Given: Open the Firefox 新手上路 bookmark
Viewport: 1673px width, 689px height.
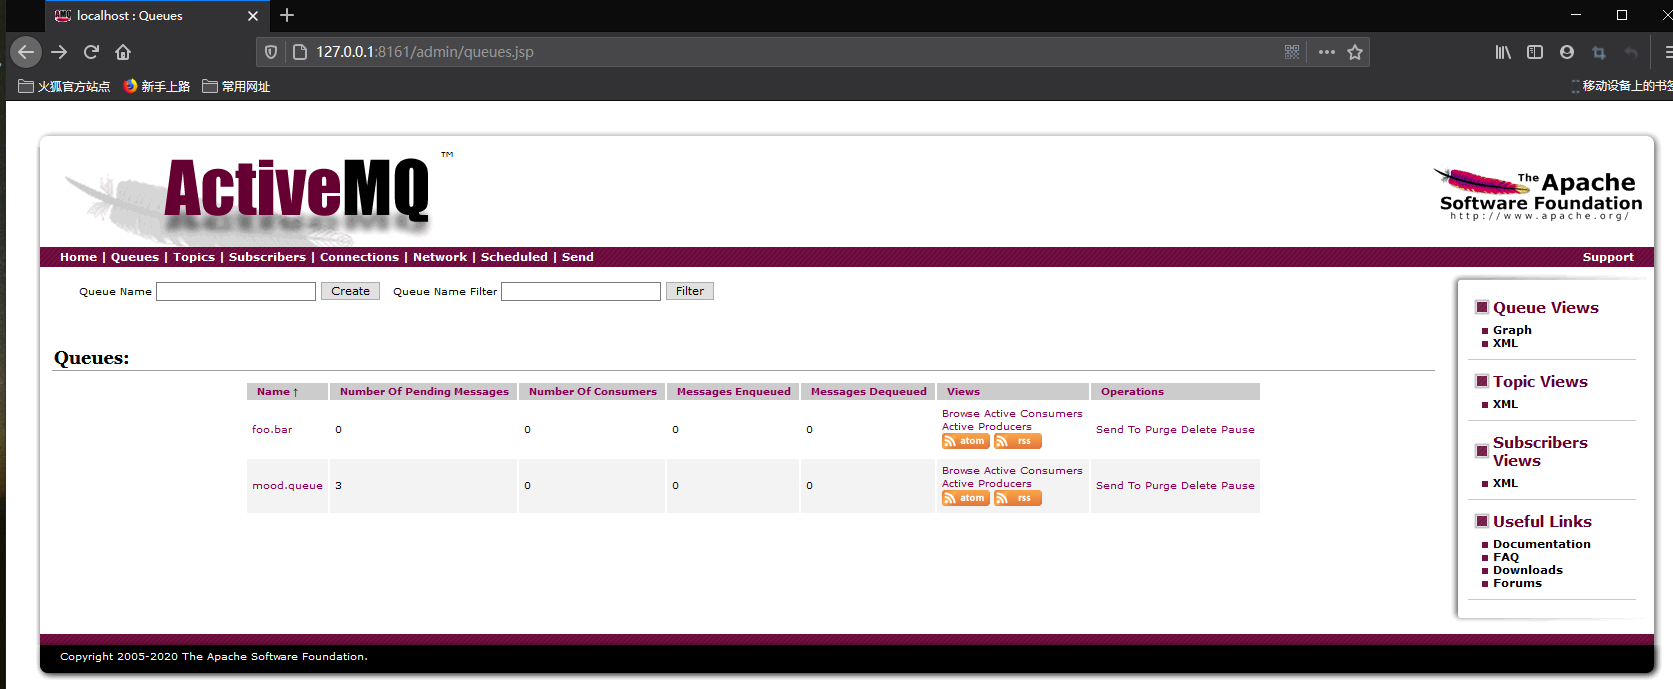Looking at the screenshot, I should (x=156, y=86).
